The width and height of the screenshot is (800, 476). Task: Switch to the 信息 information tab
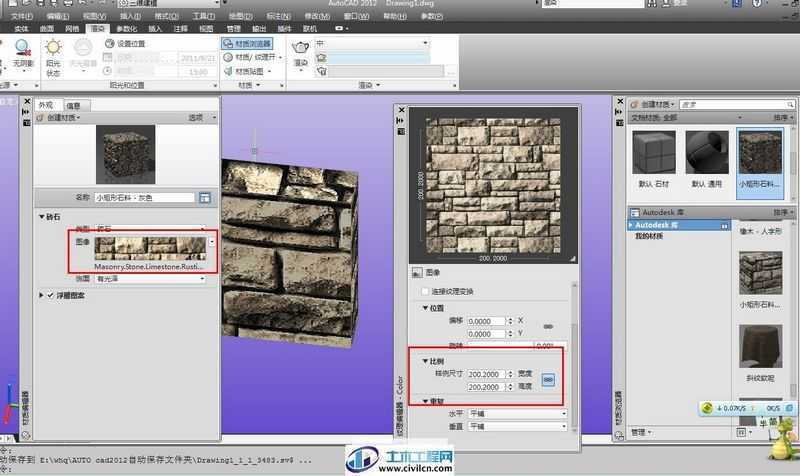[x=74, y=106]
